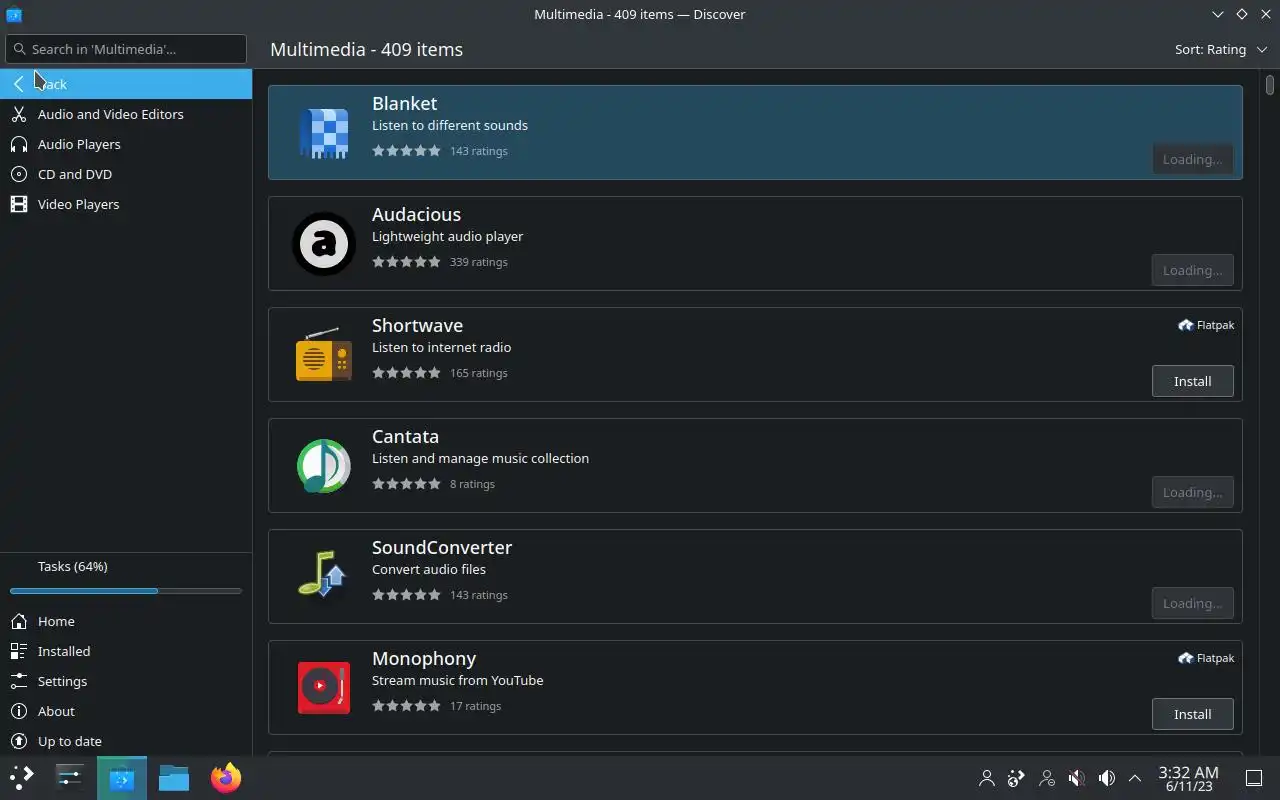
Task: Click the Loading button for Audacious
Action: (1192, 270)
